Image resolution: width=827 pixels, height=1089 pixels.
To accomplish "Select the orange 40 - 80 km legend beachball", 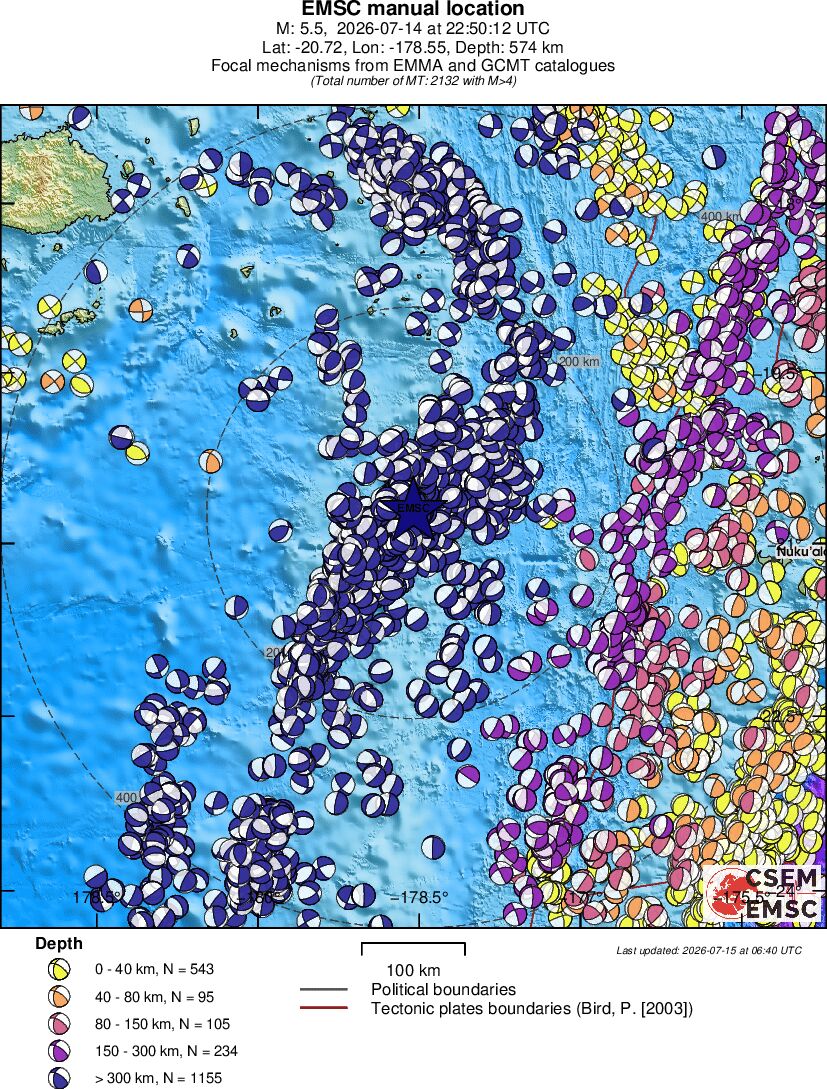I will tap(59, 997).
